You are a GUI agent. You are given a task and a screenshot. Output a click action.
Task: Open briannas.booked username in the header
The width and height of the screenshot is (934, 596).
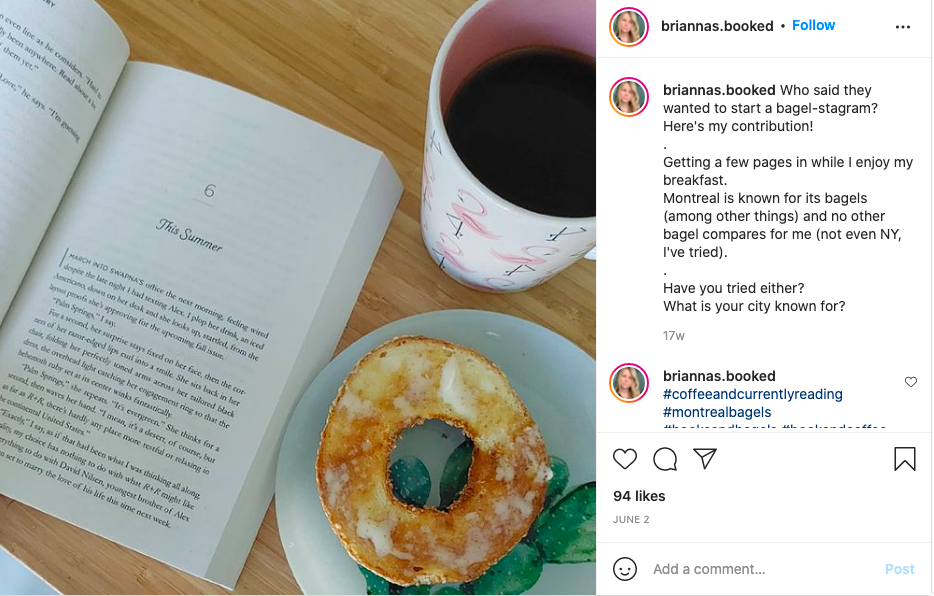coord(717,26)
